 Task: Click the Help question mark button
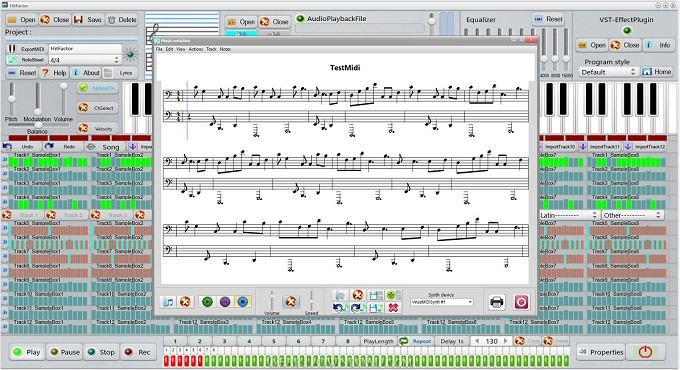[x=54, y=73]
